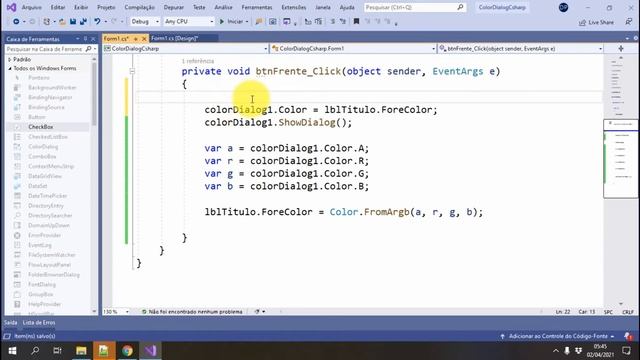Click the feedback icon beside Live Share
Viewport: 640px width, 360px height.
[x=629, y=22]
